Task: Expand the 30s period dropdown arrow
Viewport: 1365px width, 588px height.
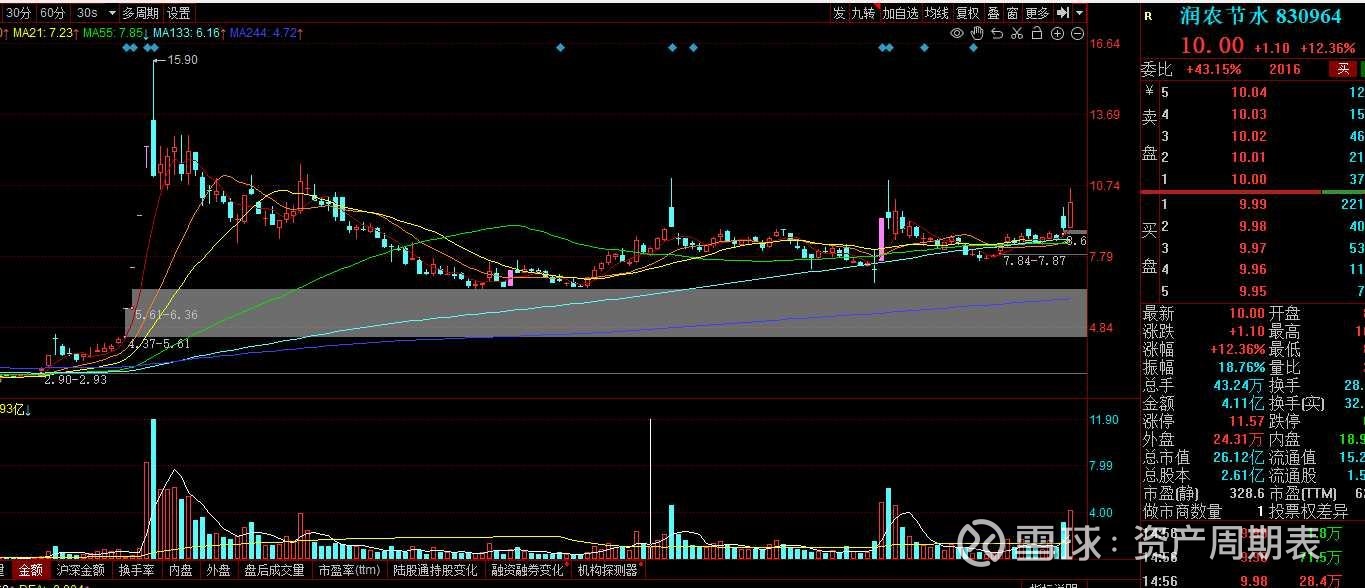Action: (110, 13)
